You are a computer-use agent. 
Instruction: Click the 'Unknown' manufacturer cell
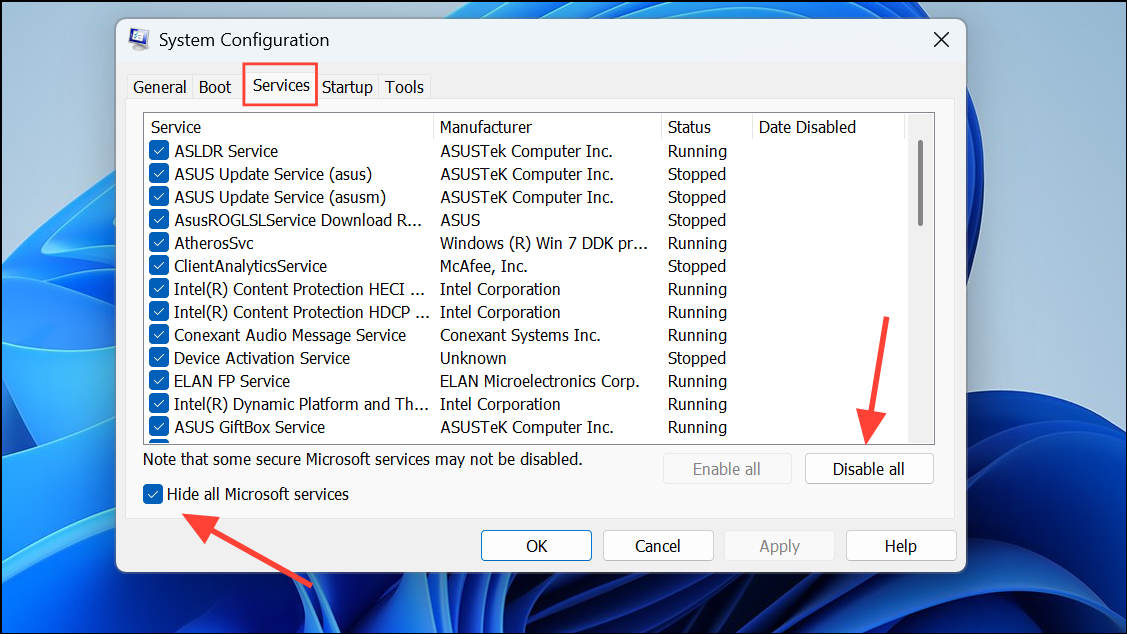tap(473, 358)
